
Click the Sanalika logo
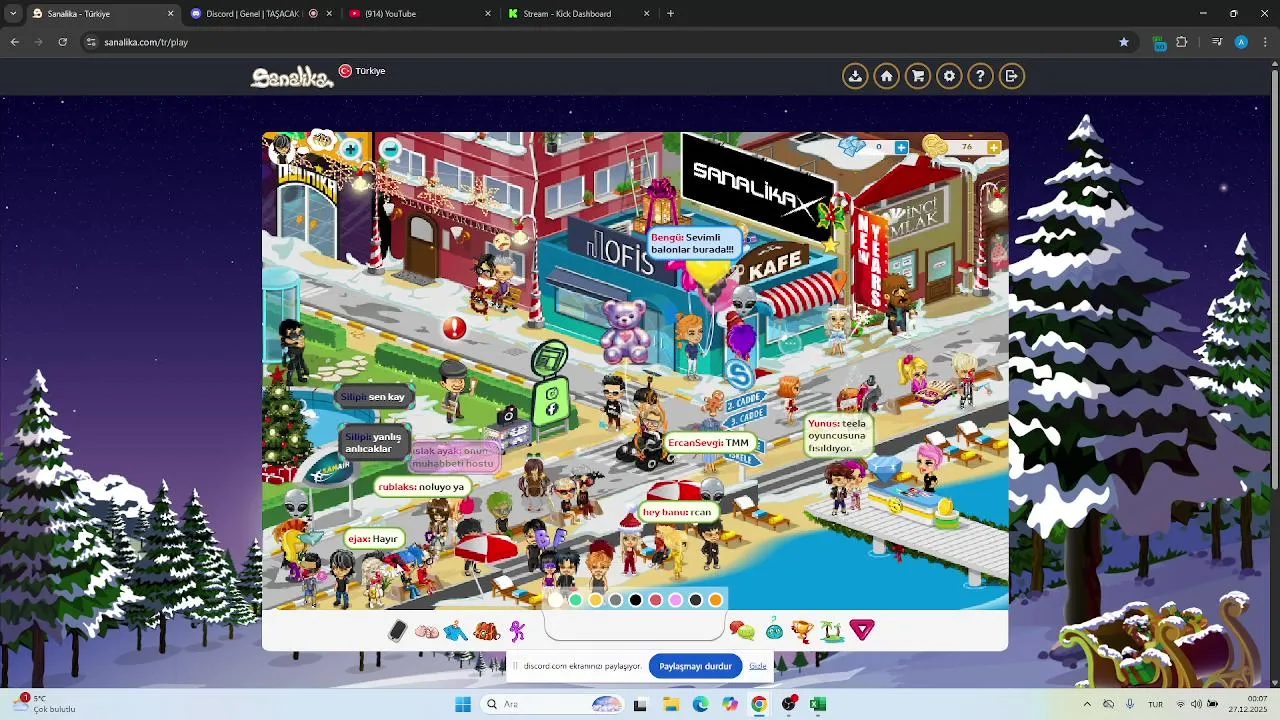coord(292,77)
